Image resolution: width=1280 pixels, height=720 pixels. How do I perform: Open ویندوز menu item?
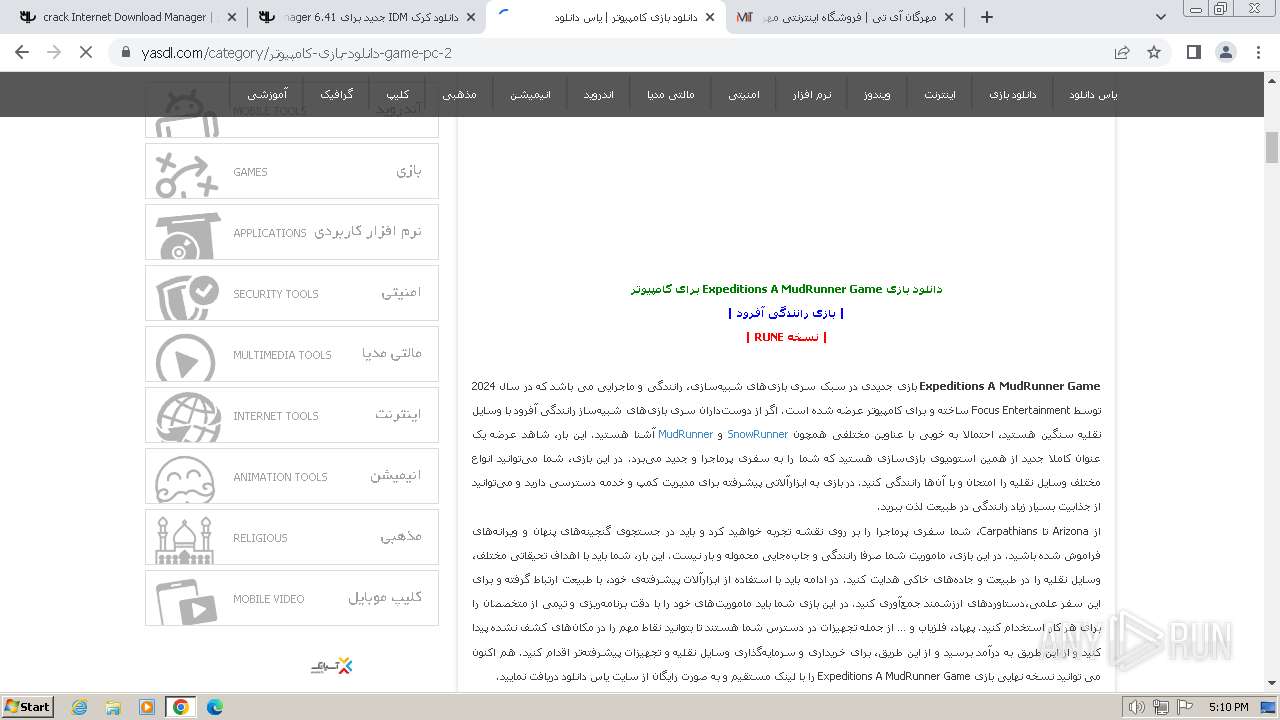coord(876,95)
